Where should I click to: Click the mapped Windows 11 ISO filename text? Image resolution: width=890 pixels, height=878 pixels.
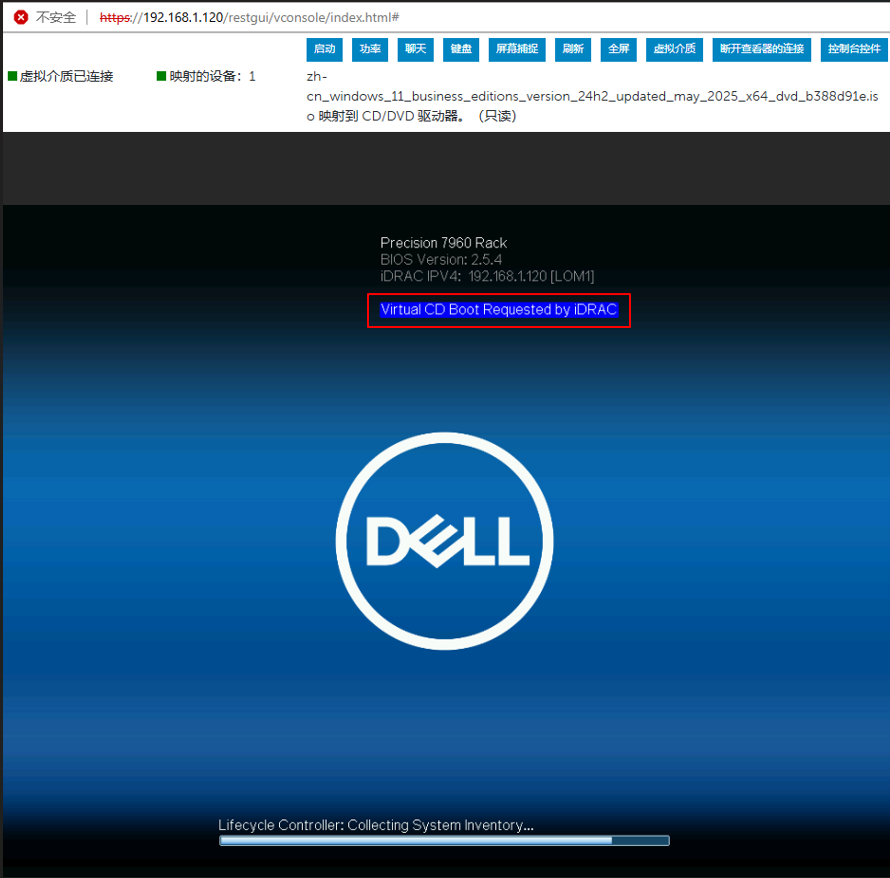592,96
